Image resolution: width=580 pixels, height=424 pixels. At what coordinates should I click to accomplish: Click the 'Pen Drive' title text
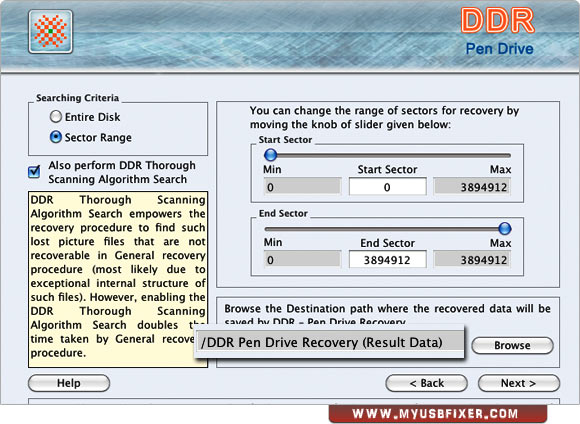499,48
